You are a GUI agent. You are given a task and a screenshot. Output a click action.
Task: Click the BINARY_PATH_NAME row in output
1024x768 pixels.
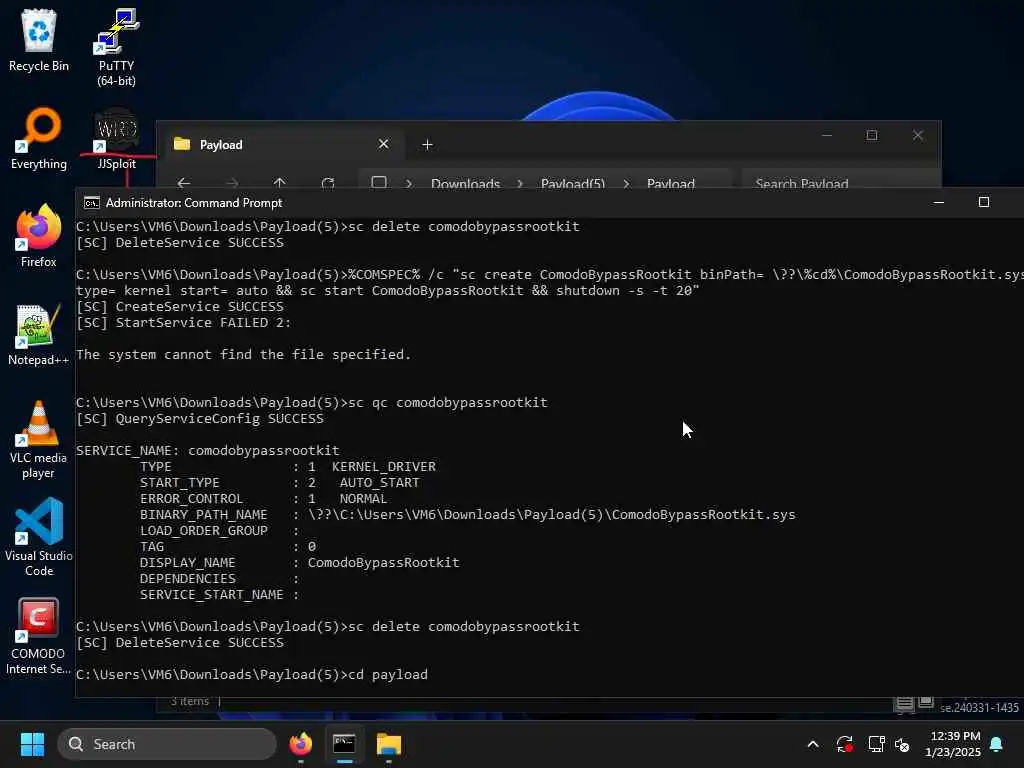click(468, 515)
